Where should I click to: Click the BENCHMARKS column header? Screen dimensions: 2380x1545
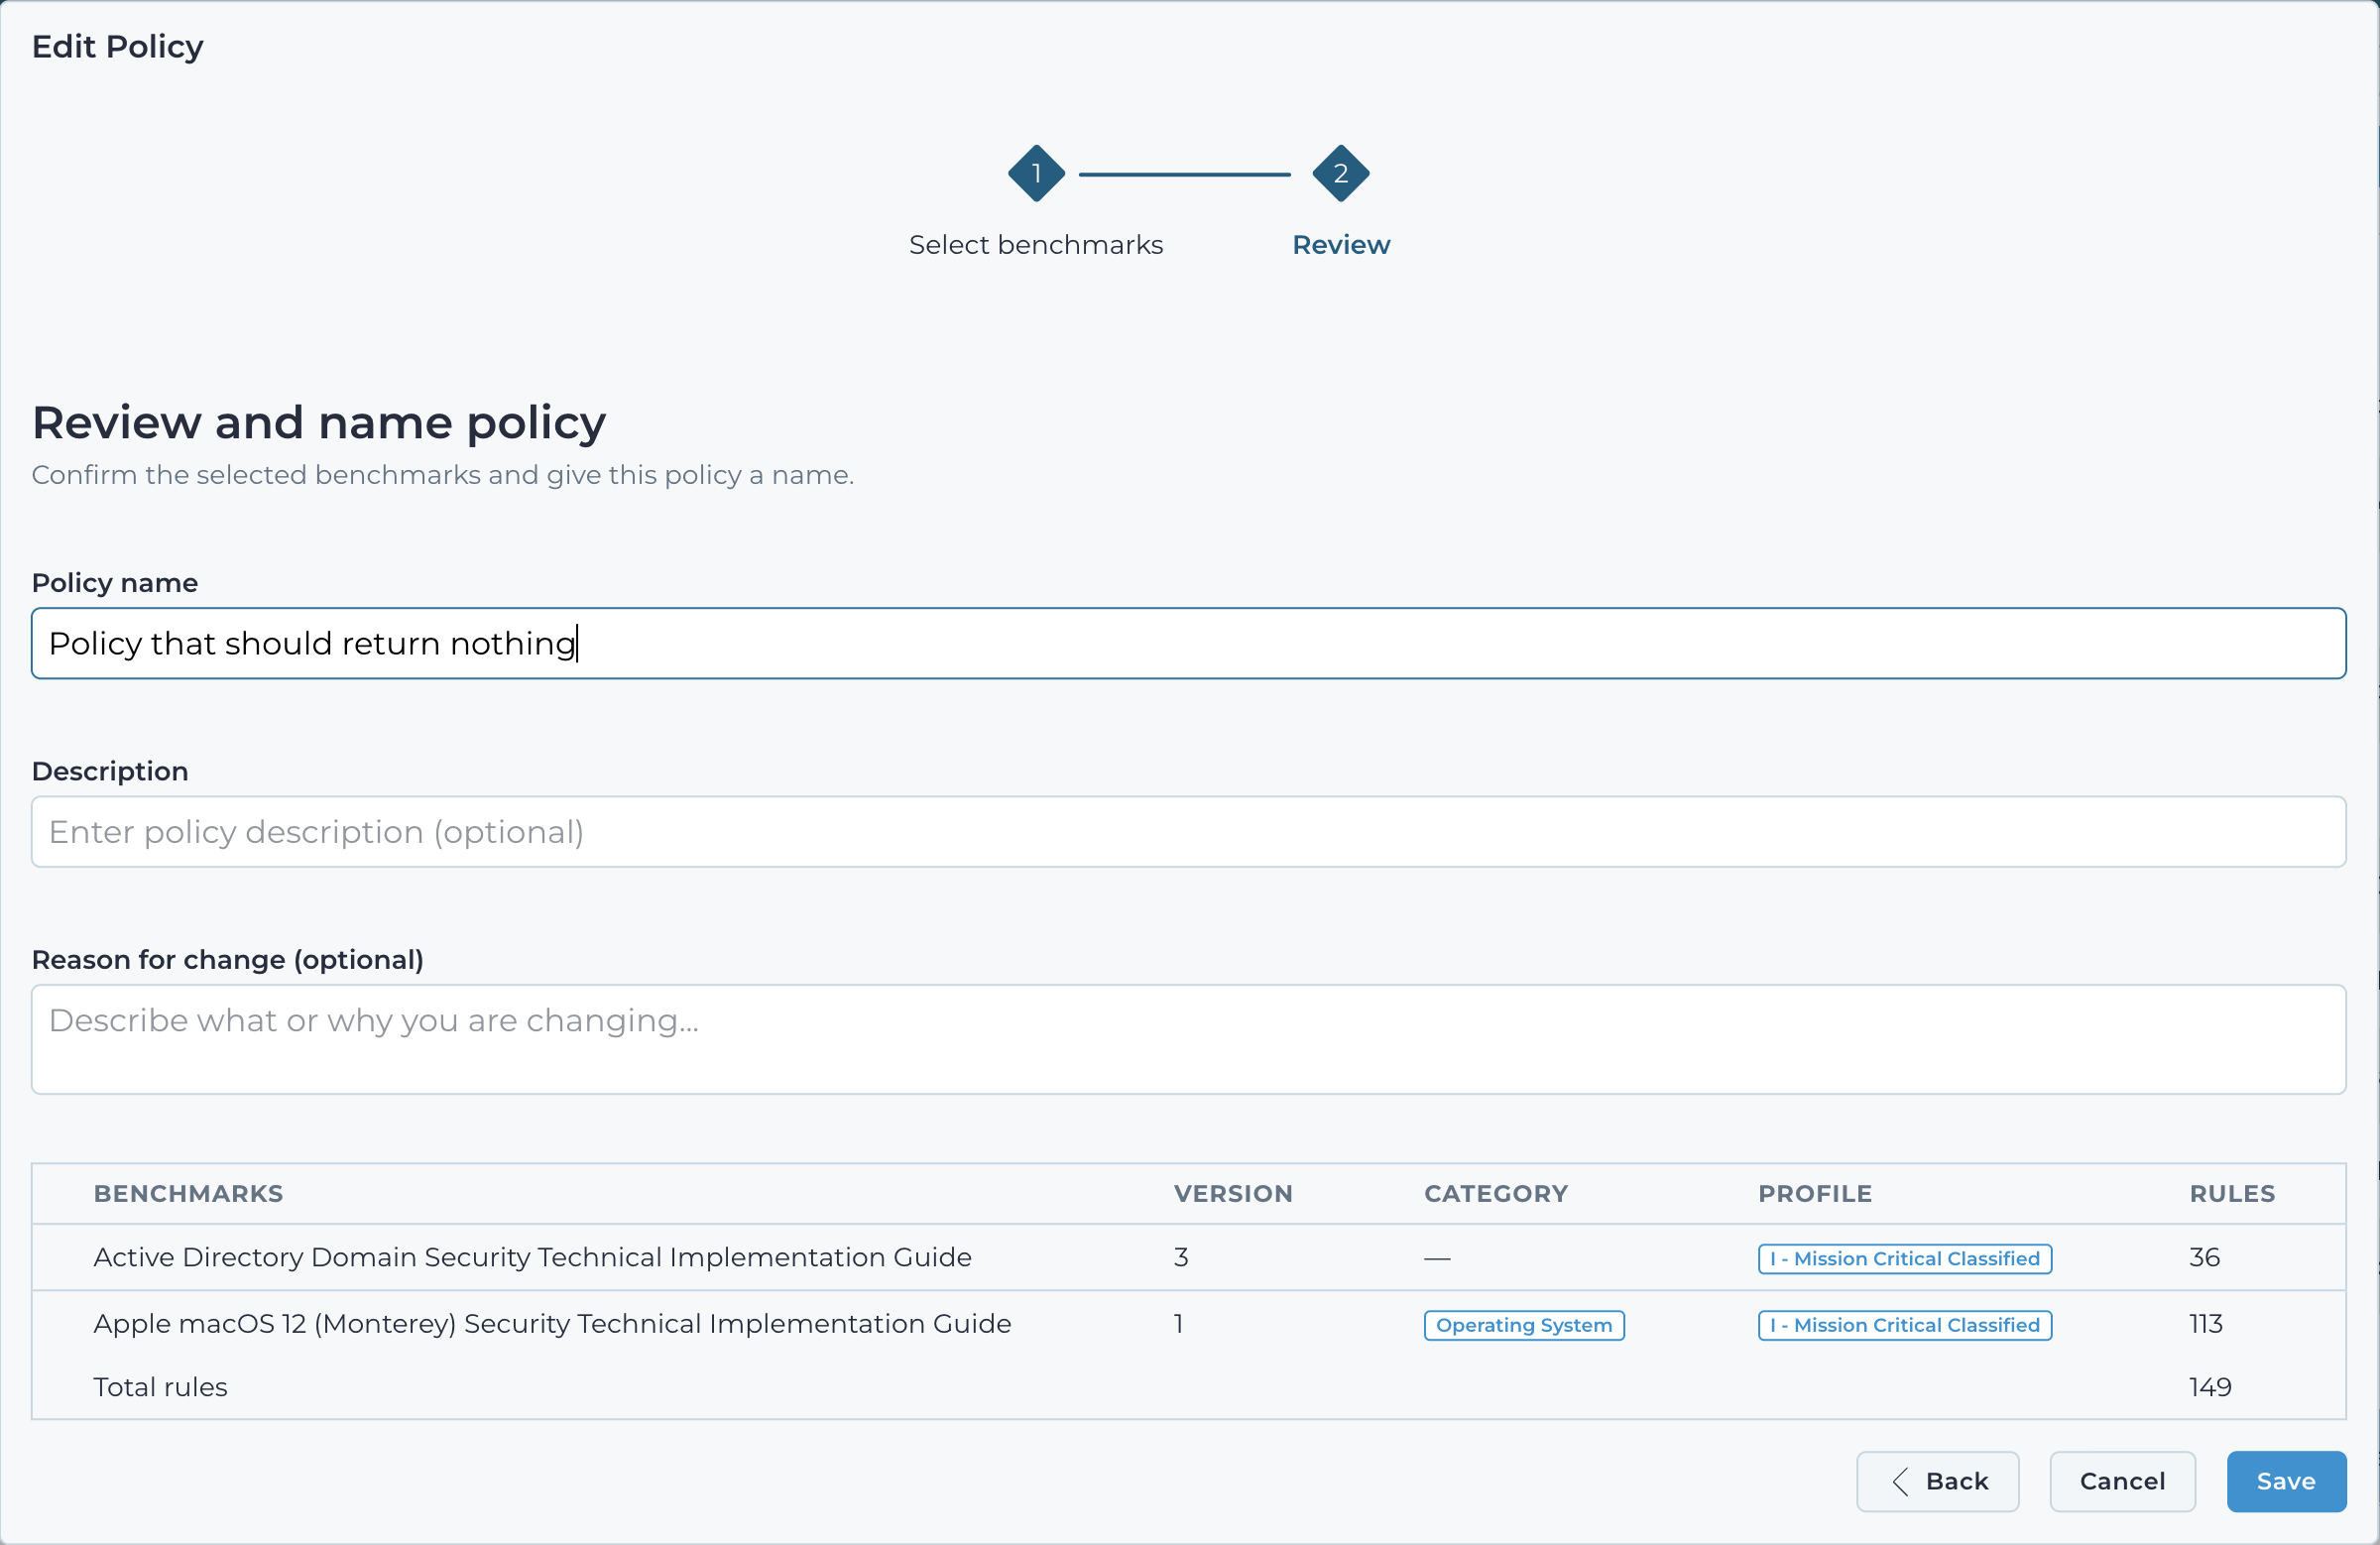tap(188, 1193)
